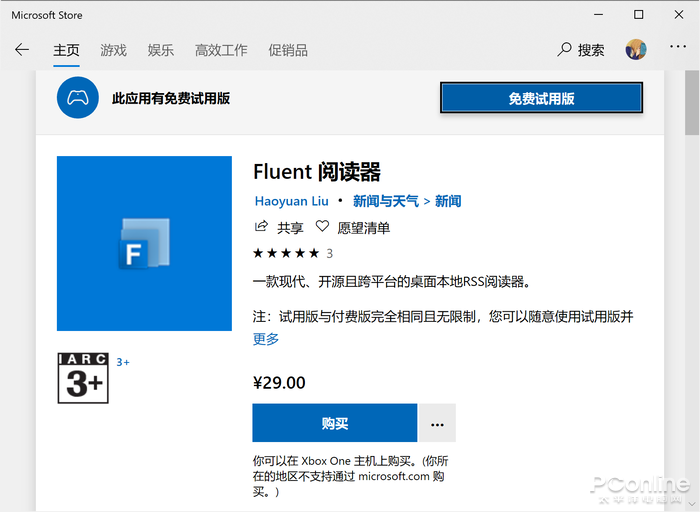Click the 购买 button
The width and height of the screenshot is (700, 512).
click(334, 423)
